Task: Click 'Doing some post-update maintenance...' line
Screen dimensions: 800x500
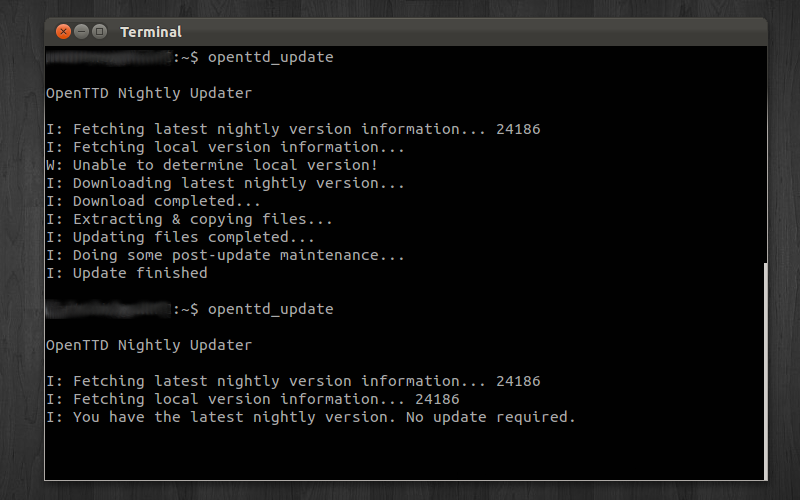Action: [226, 255]
